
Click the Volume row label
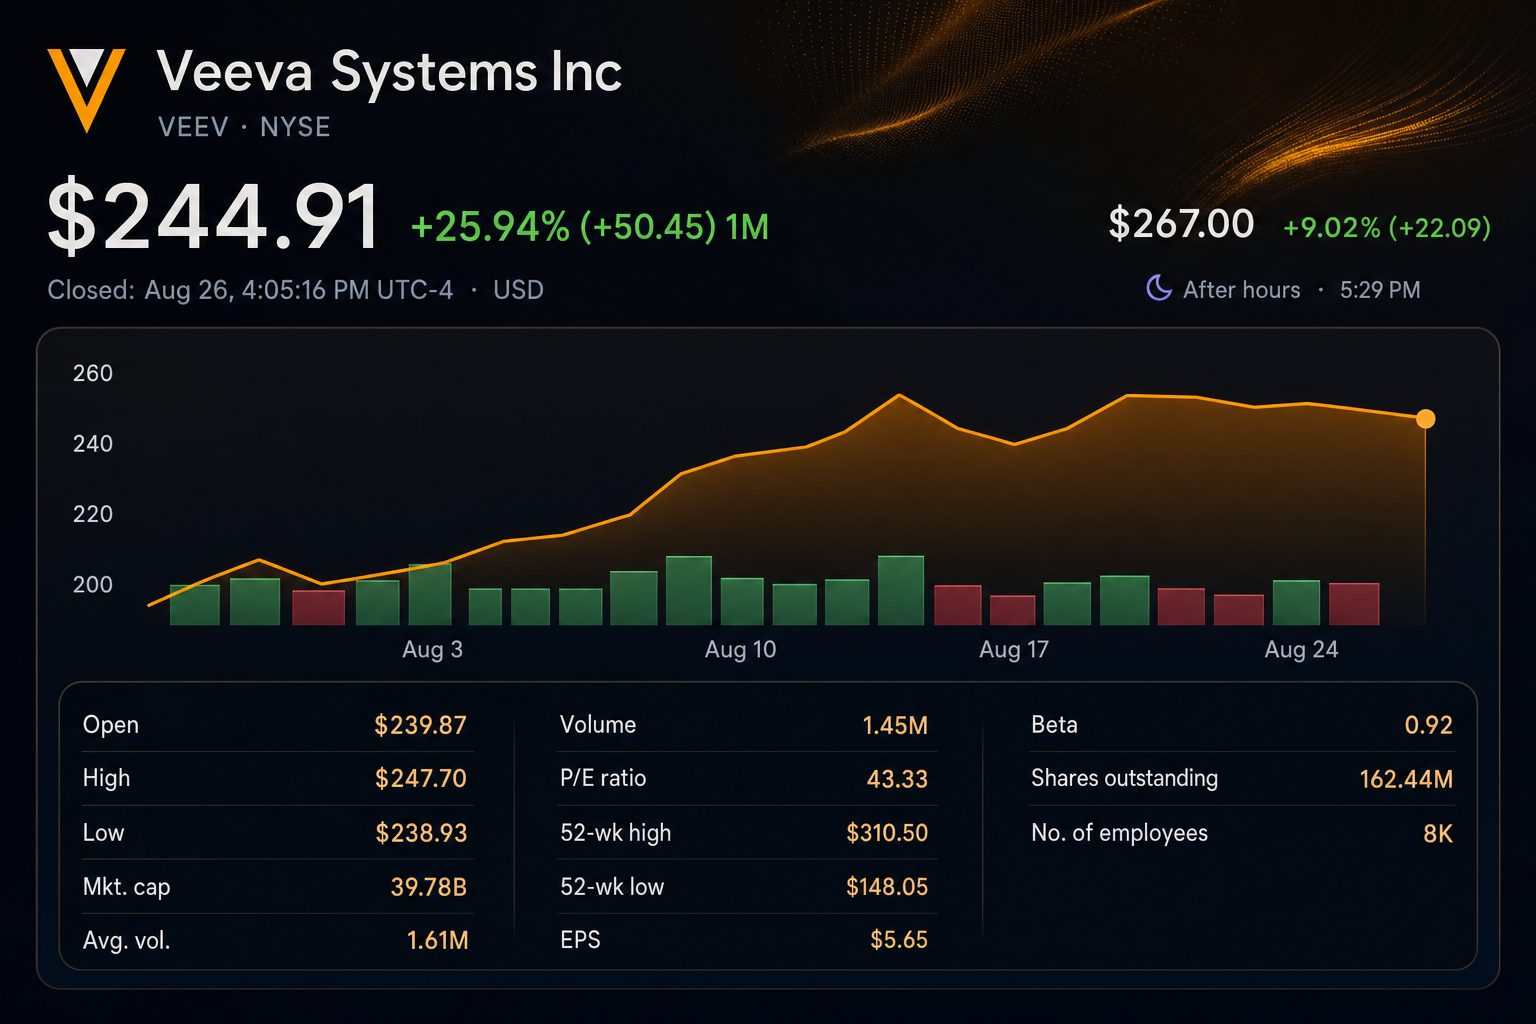598,725
